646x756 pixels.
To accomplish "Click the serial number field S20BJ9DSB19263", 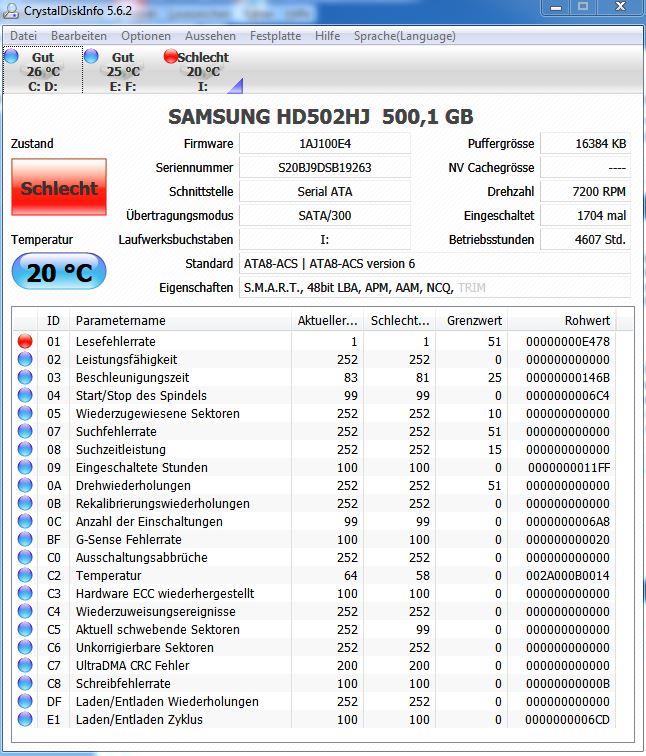I will coord(325,168).
